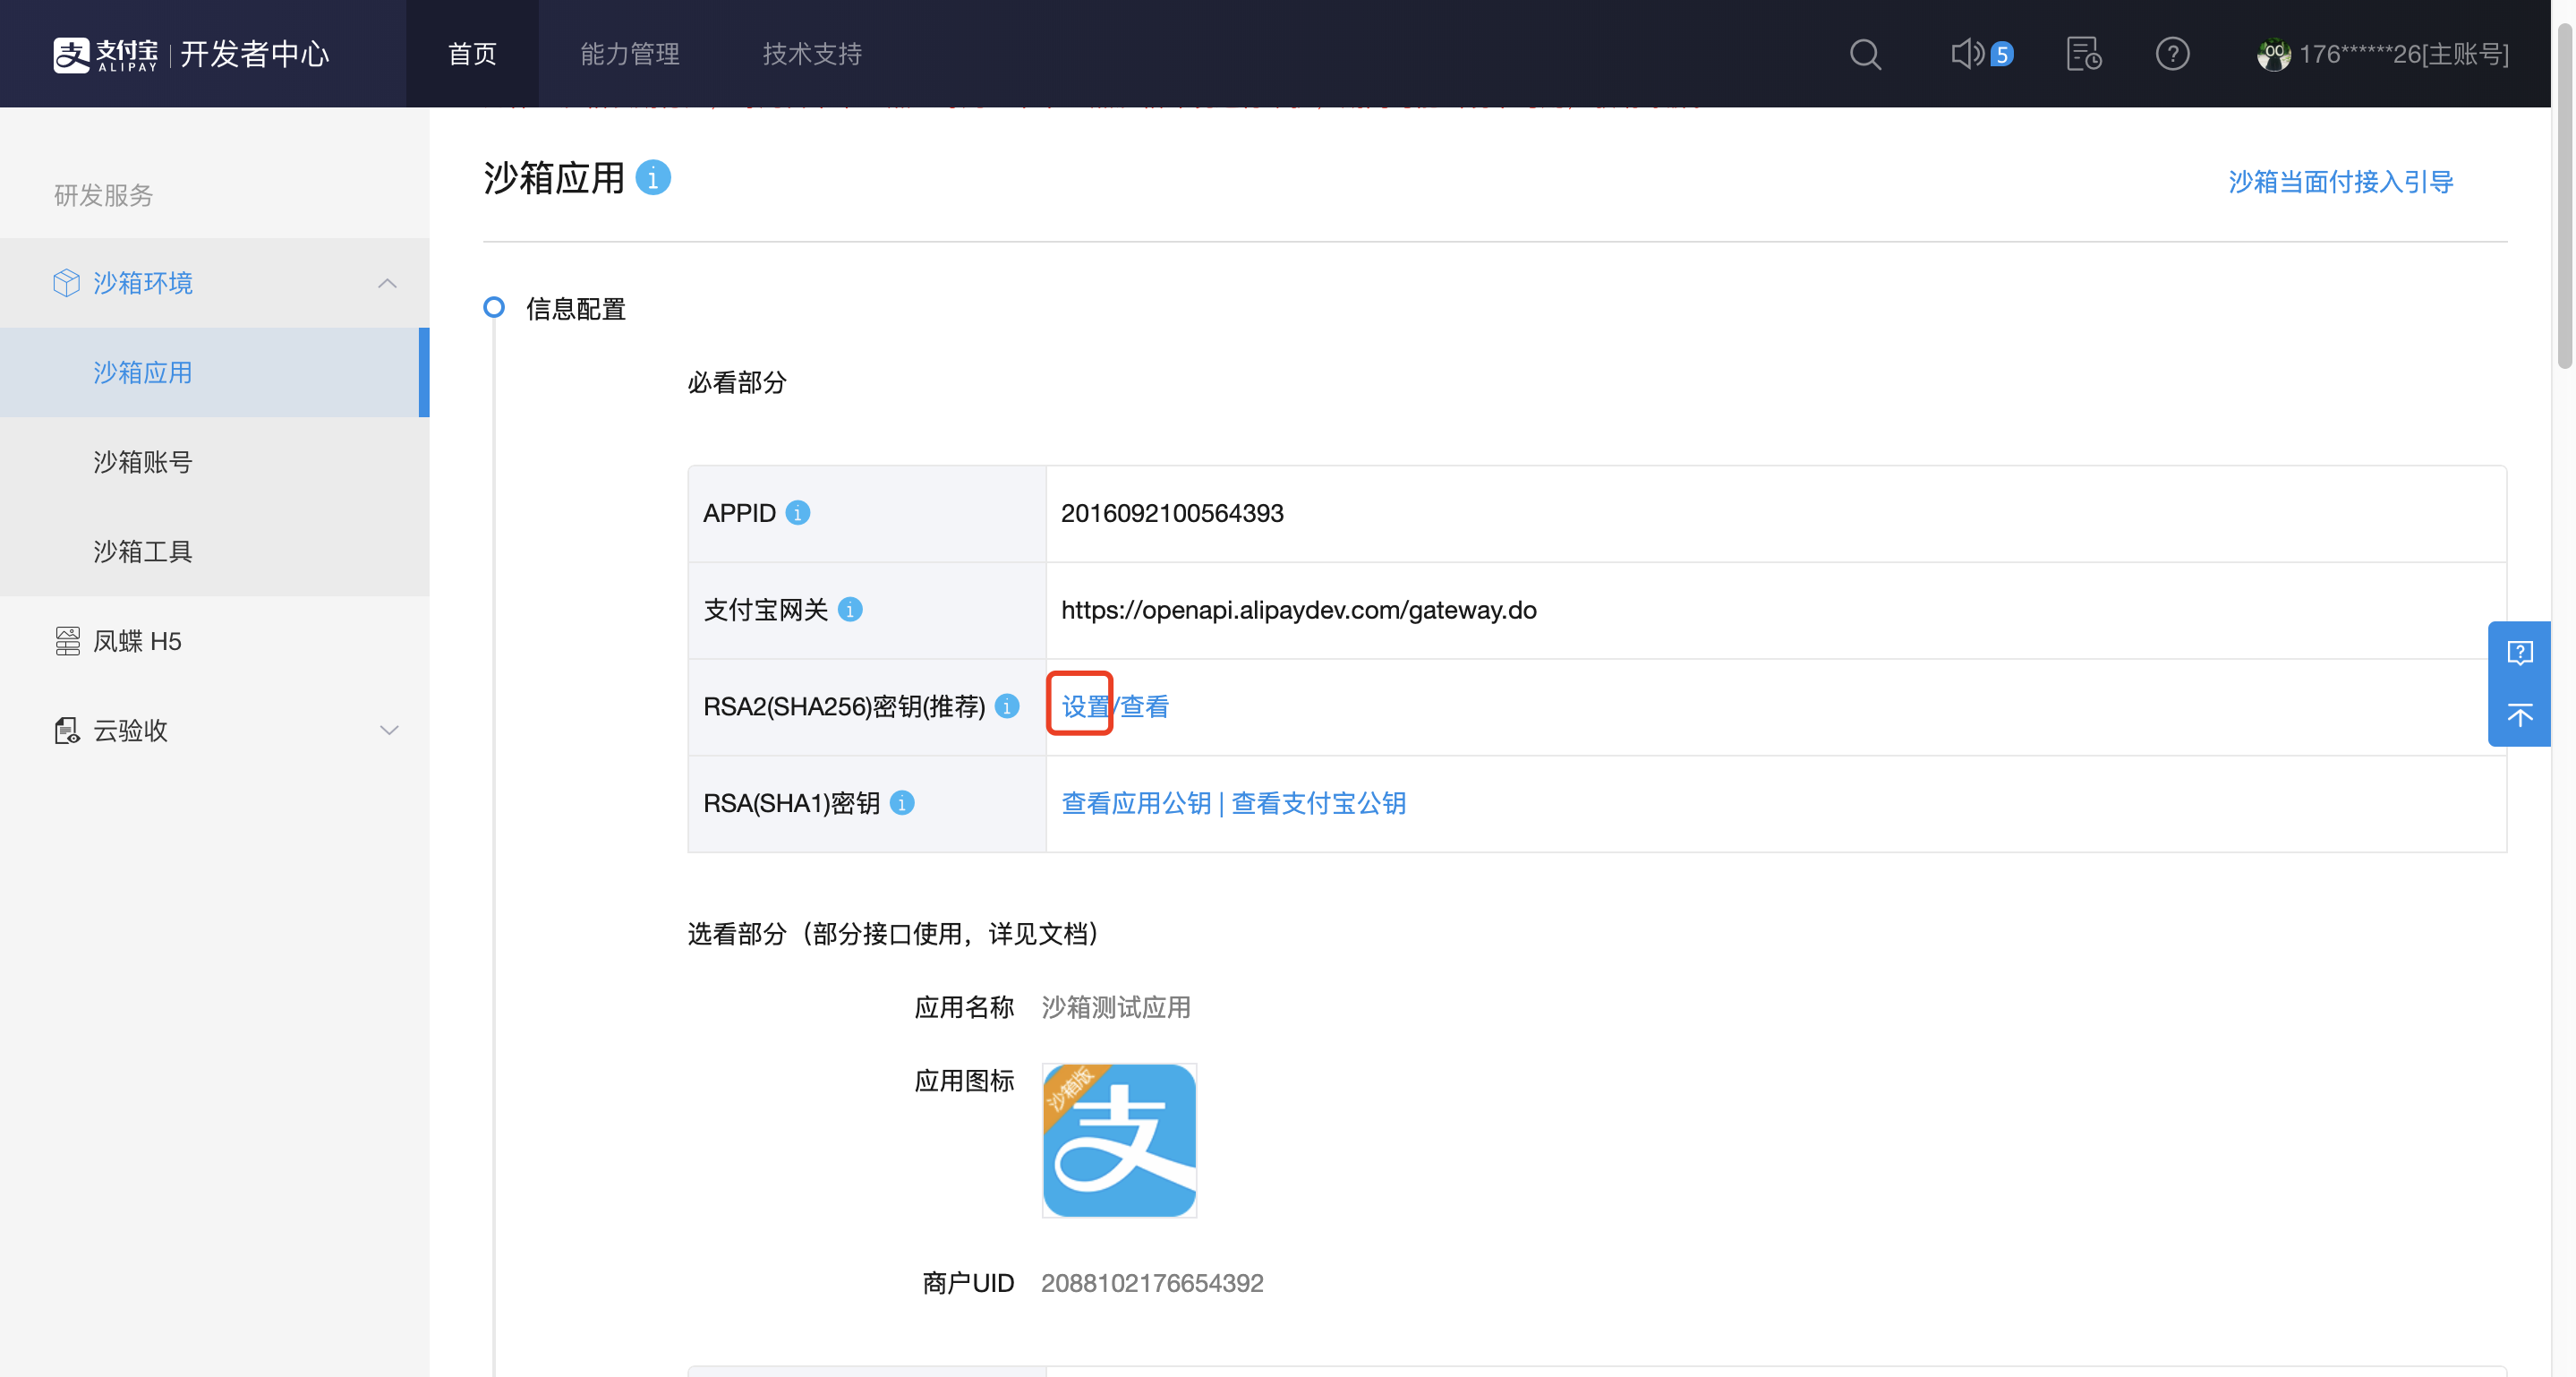Viewport: 2576px width, 1377px height.
Task: Click the Alipay developer center logo
Action: pyautogui.click(x=190, y=54)
